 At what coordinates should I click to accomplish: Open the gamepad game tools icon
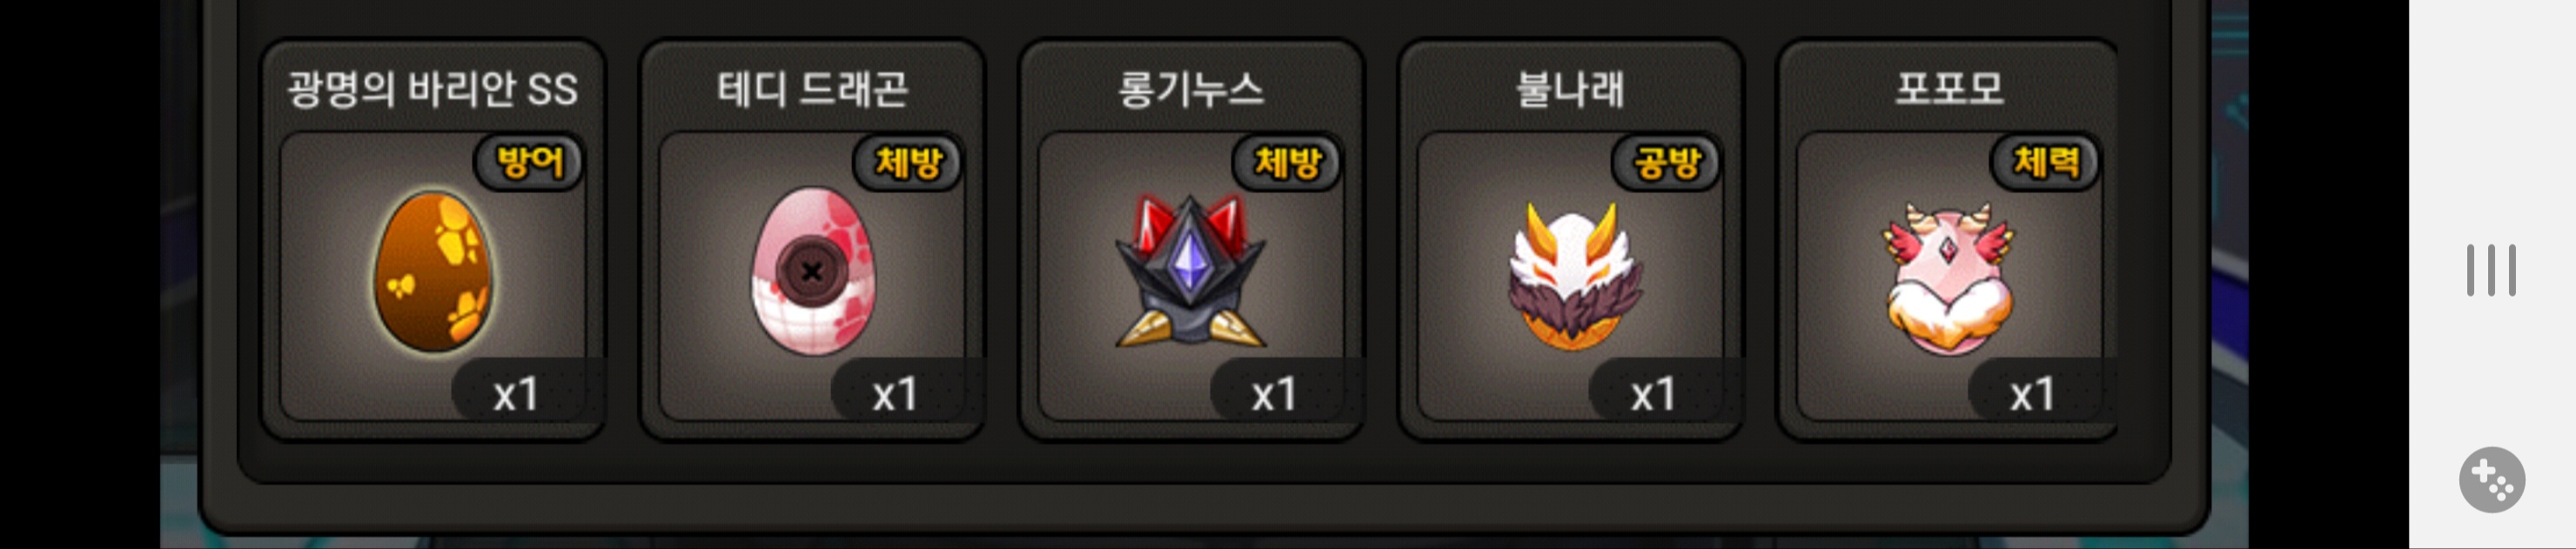point(2491,480)
